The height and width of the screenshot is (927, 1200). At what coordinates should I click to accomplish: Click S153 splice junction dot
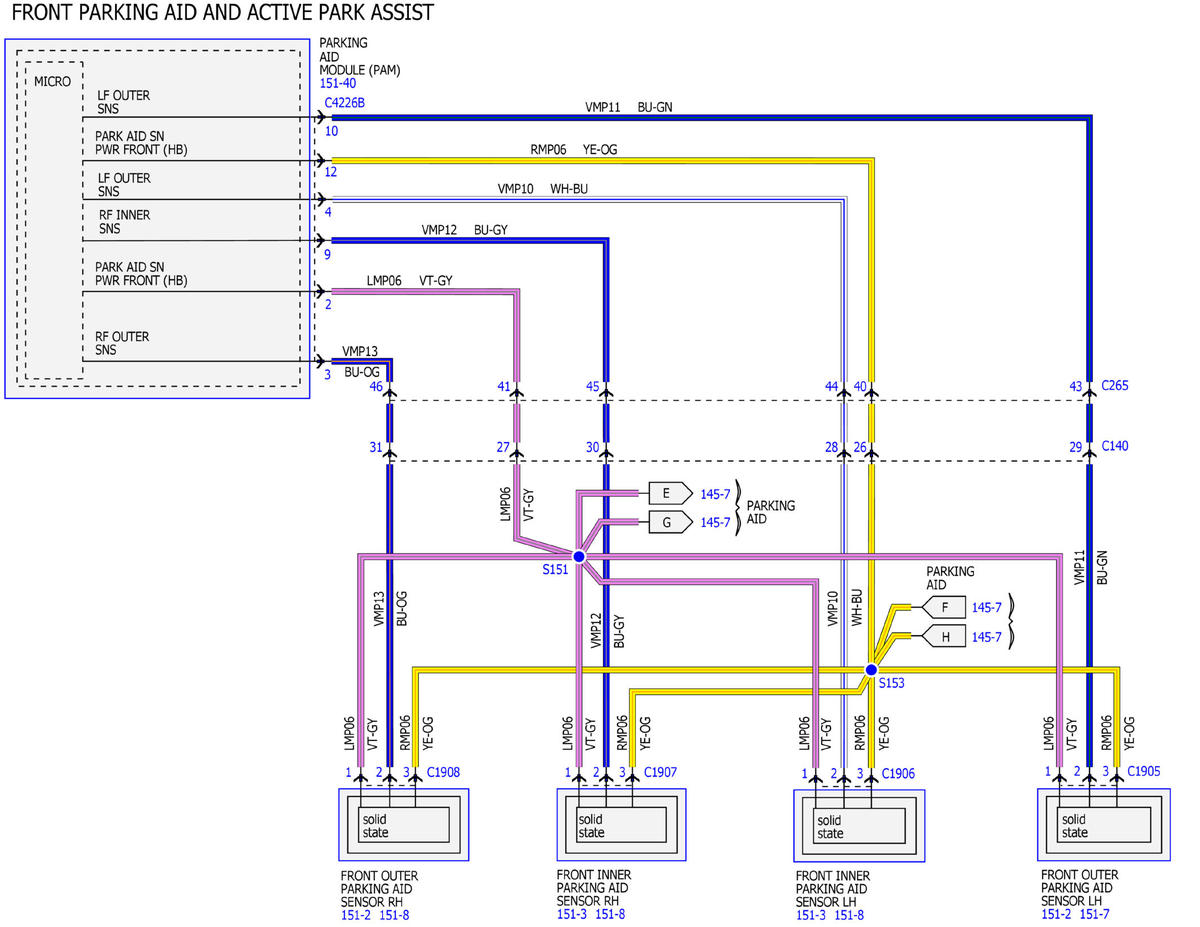(x=871, y=670)
